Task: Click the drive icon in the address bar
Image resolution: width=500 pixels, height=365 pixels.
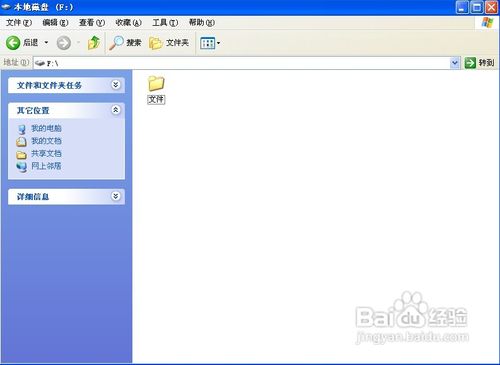Action: [40, 63]
